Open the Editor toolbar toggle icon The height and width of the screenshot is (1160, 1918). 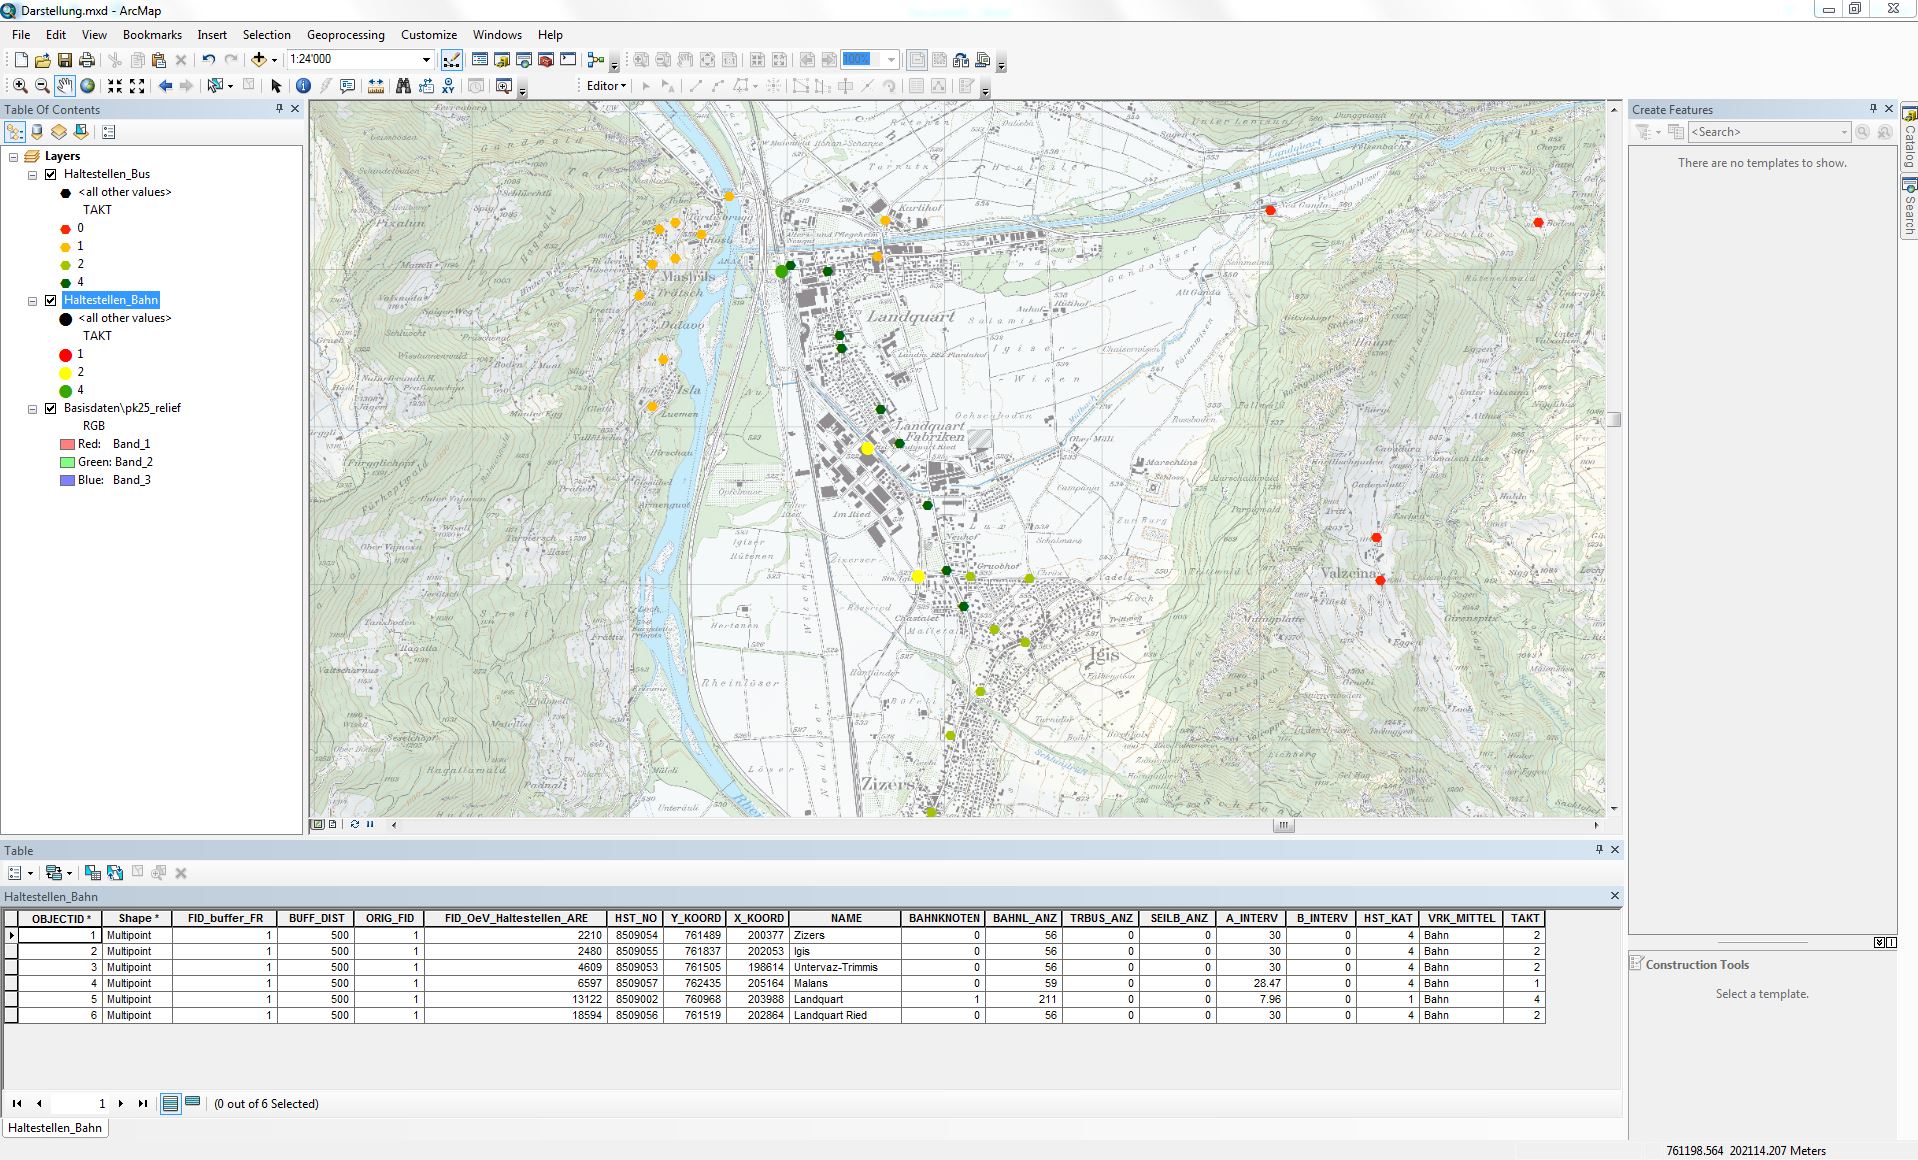pos(452,60)
